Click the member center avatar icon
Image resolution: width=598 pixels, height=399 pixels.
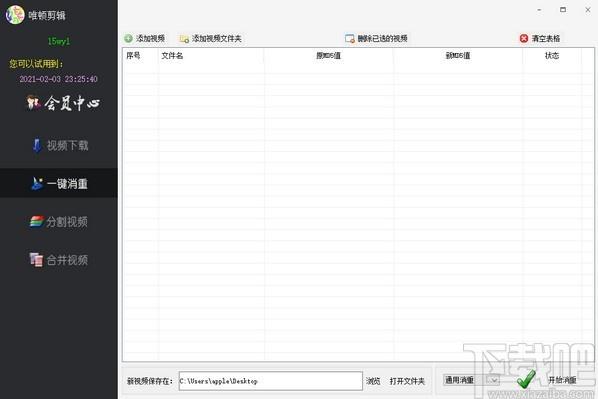33,103
